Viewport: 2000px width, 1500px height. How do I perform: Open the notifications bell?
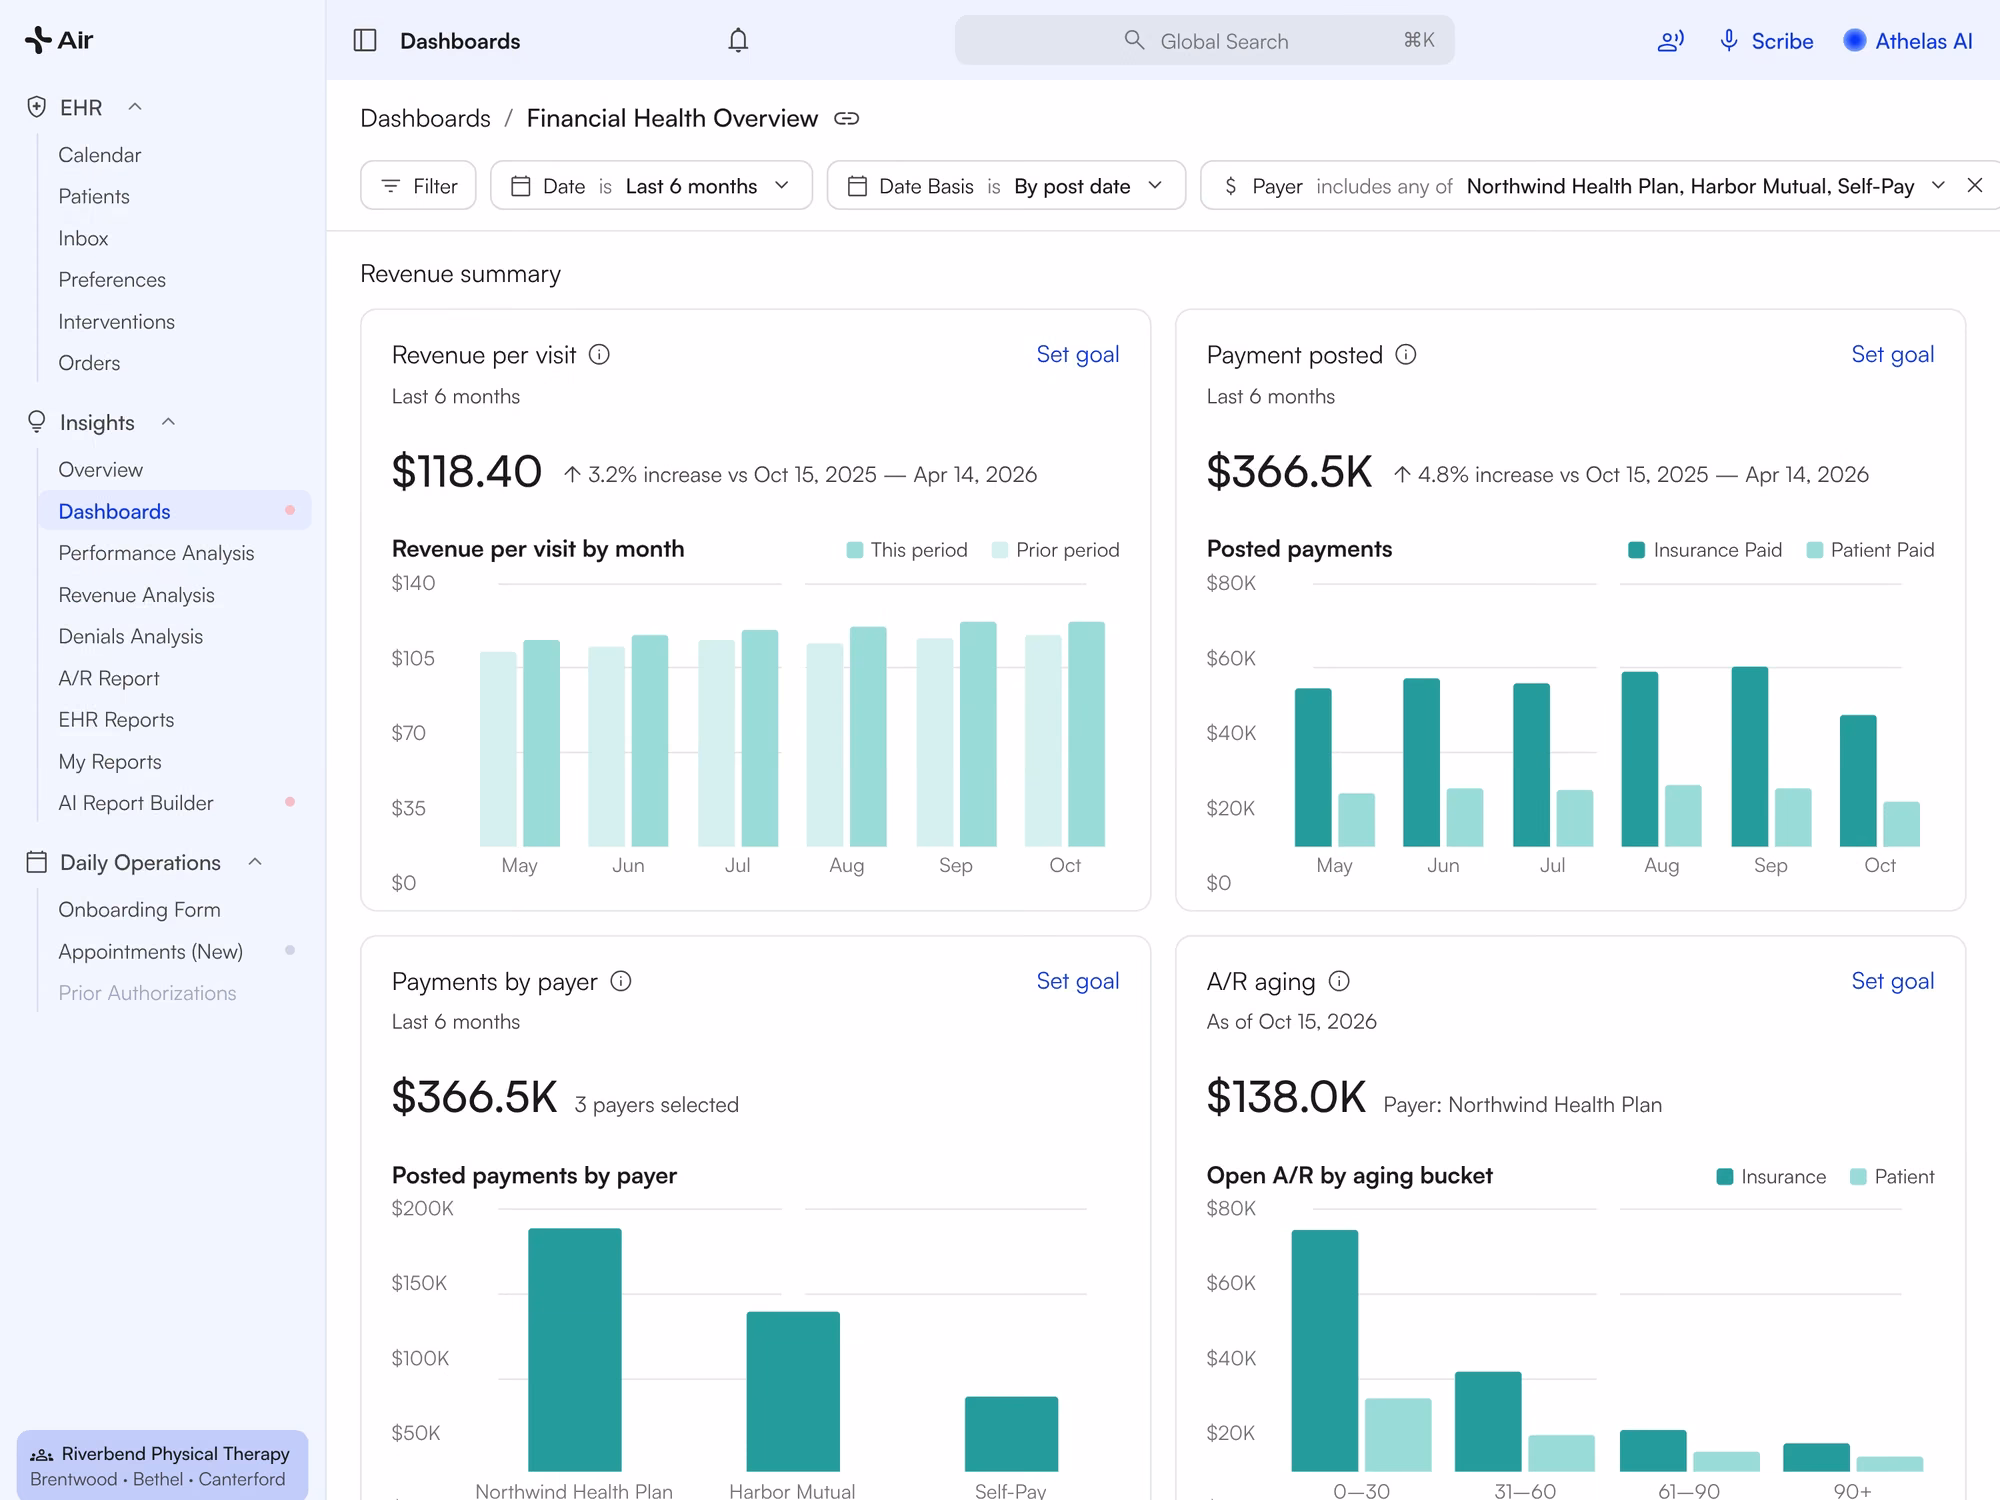pyautogui.click(x=738, y=41)
